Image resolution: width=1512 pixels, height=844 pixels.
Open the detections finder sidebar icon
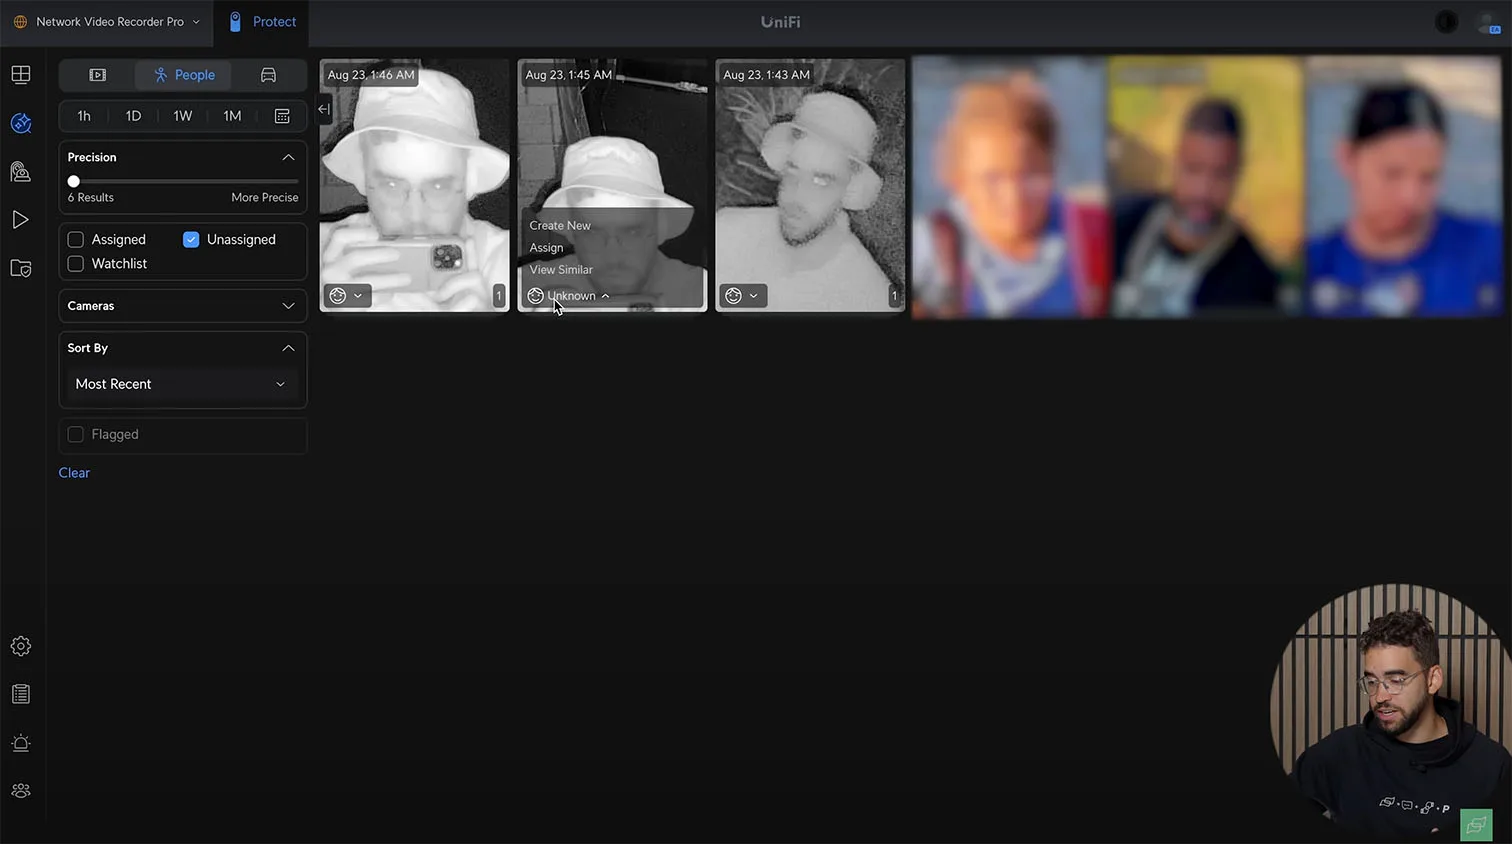pyautogui.click(x=21, y=123)
